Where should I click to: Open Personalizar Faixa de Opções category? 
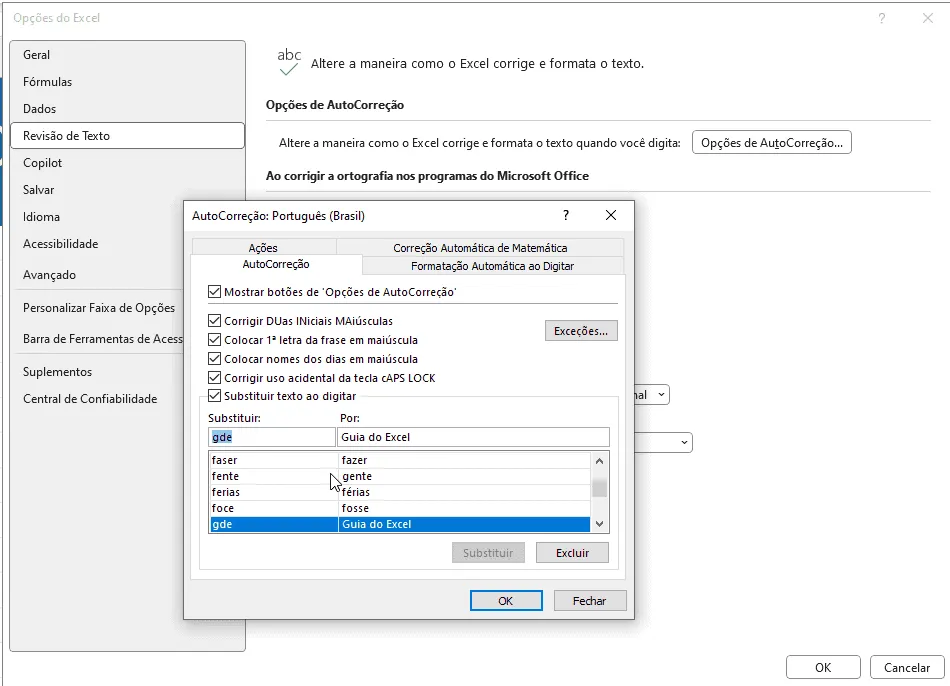(97, 308)
